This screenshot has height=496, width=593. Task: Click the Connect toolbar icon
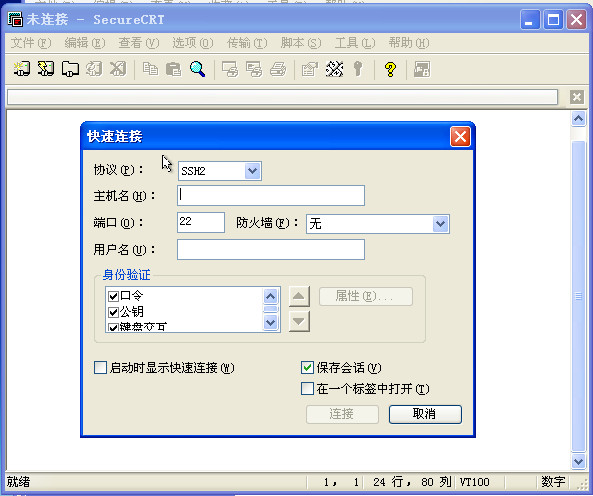[22, 69]
